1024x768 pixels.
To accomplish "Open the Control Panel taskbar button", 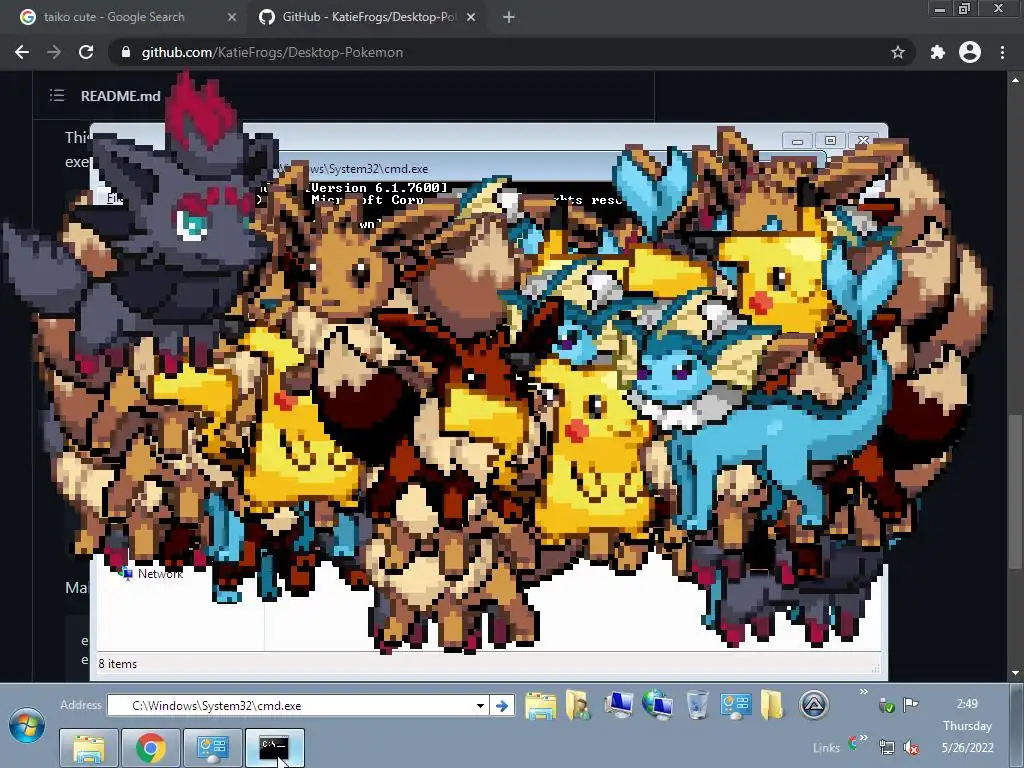I will click(x=212, y=748).
